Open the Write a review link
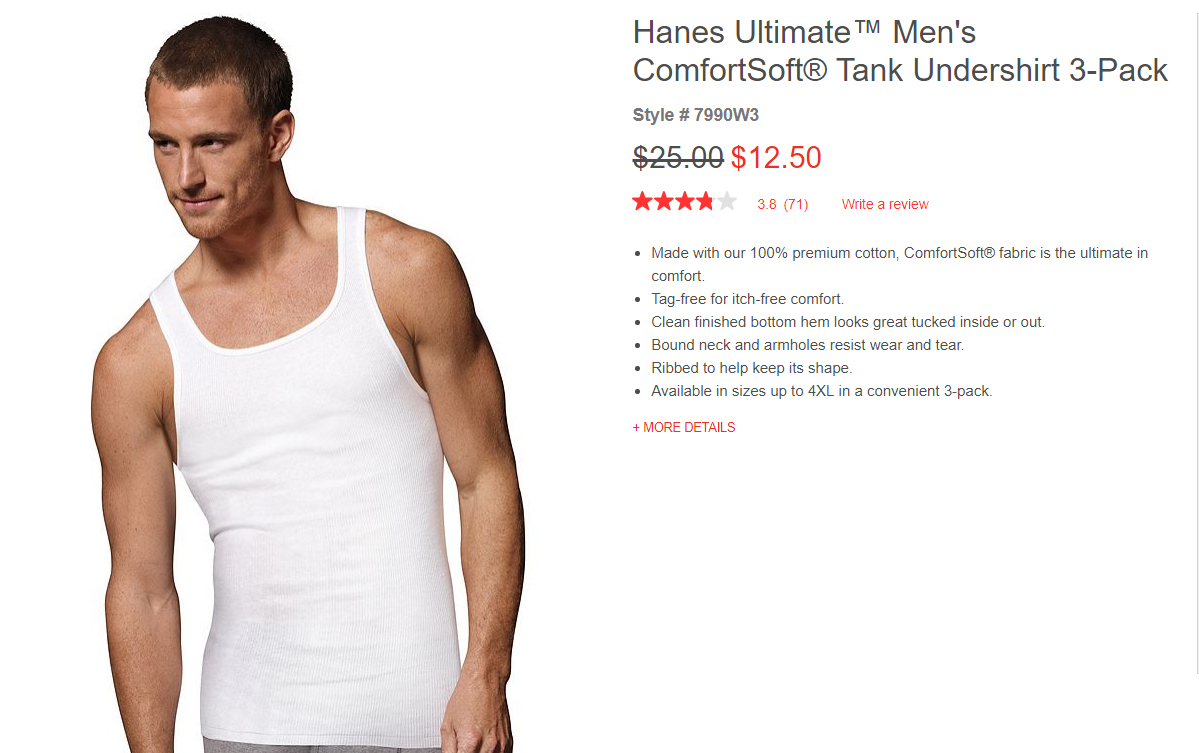This screenshot has height=753, width=1199. coord(885,204)
